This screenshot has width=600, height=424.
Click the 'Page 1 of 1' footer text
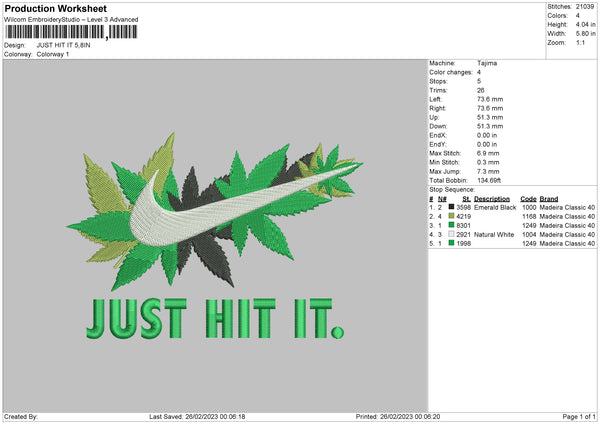tap(579, 416)
